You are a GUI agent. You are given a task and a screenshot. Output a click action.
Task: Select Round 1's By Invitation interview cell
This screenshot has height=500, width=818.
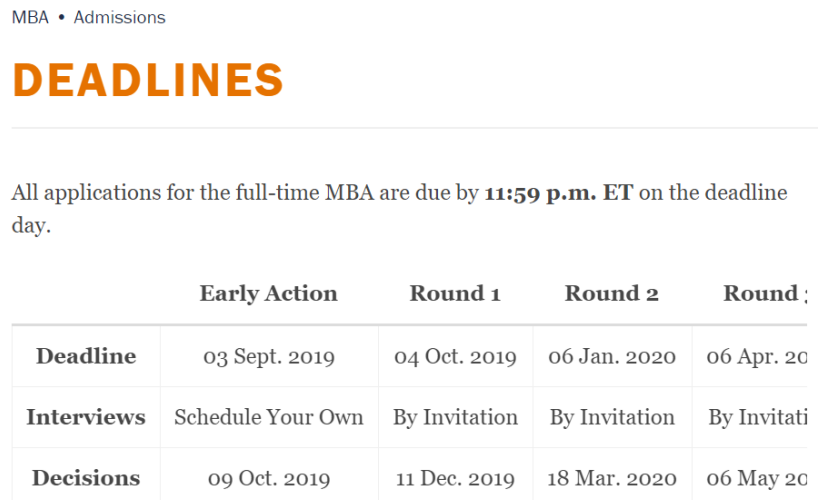[x=455, y=417]
